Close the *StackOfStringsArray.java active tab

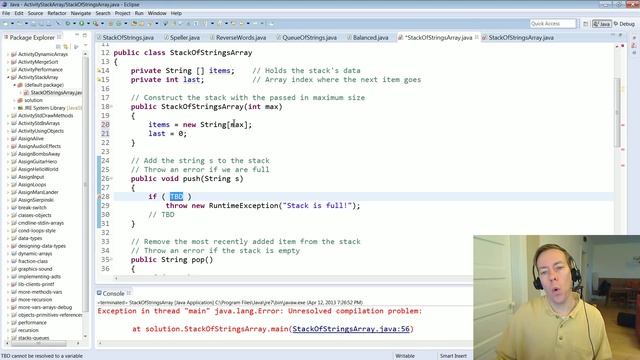(476, 37)
